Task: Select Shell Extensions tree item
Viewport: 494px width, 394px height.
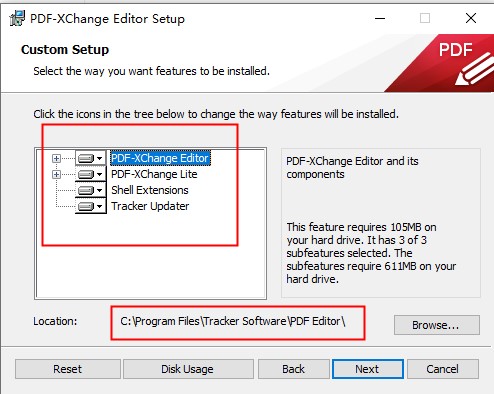Action: (x=150, y=190)
